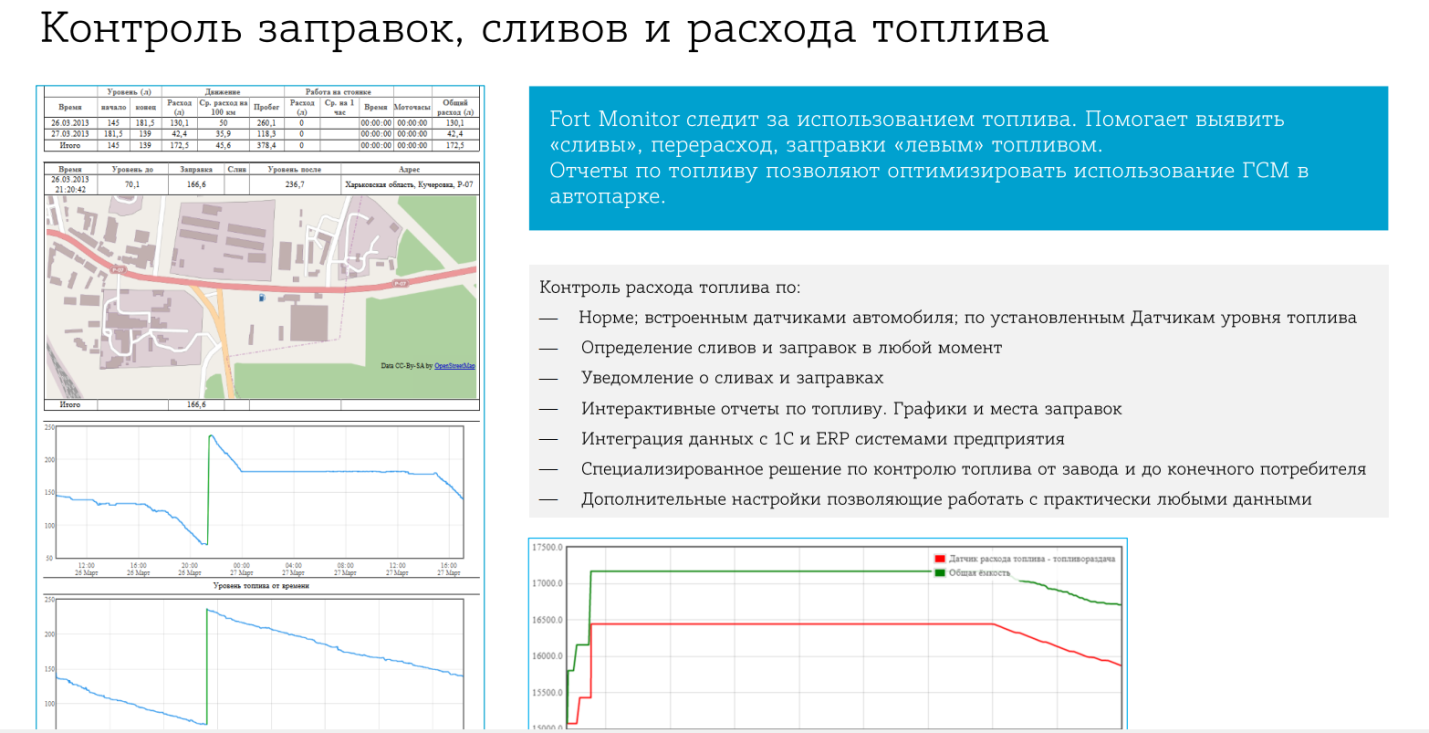1429x733 pixels.
Task: Select bullet 'Дополнительные настройки позволяющие работать'
Action: pyautogui.click(x=946, y=499)
